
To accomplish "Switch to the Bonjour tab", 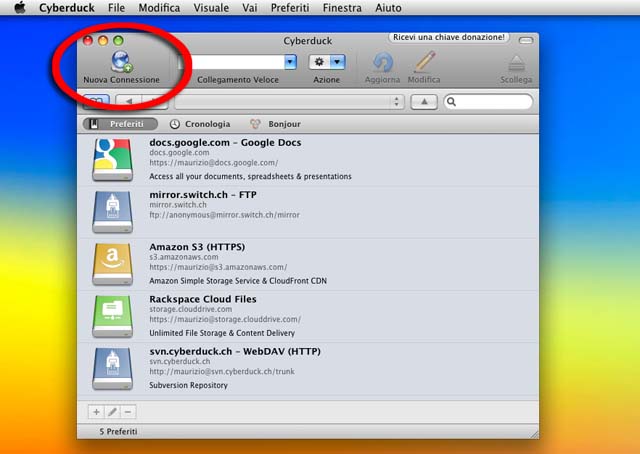I will tap(276, 124).
